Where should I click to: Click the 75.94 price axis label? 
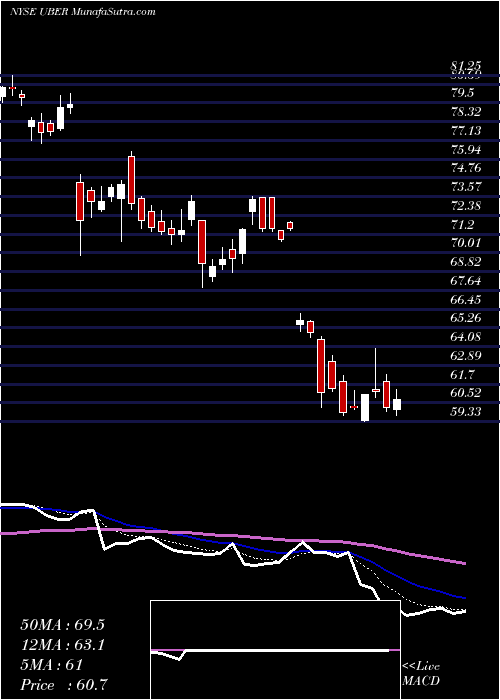tap(466, 150)
